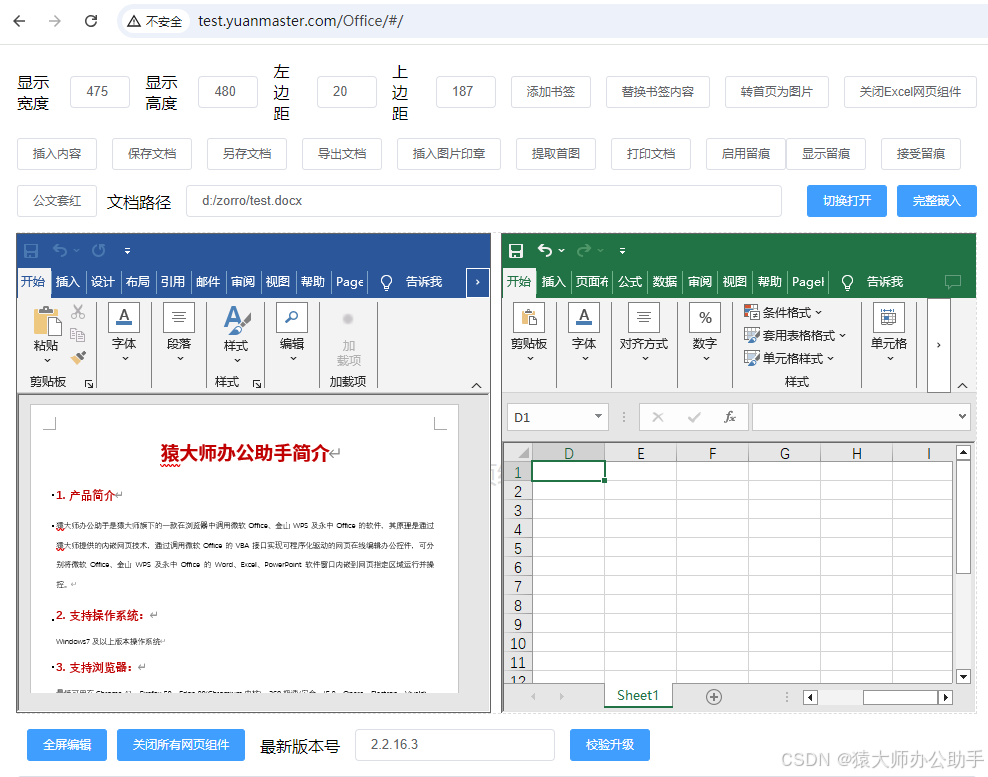Open the Excel 单元格样式 dropdown
The image size is (988, 777).
(789, 359)
